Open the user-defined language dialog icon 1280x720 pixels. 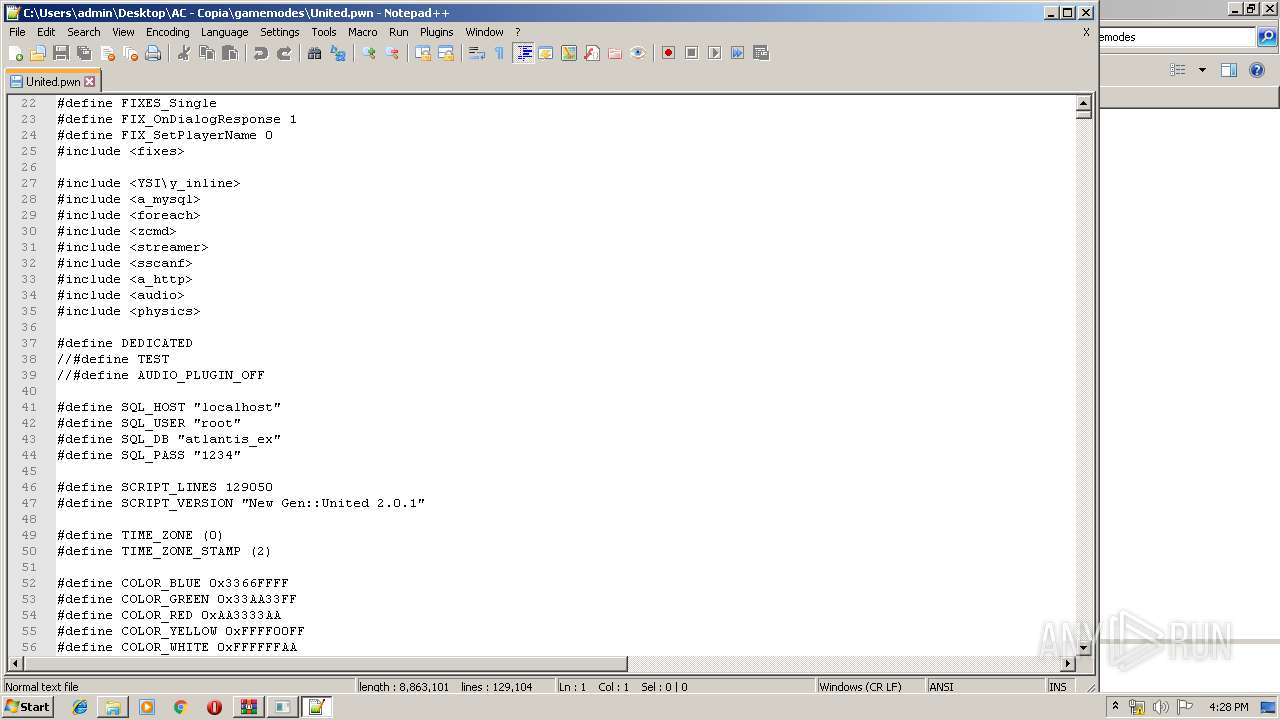(x=546, y=53)
